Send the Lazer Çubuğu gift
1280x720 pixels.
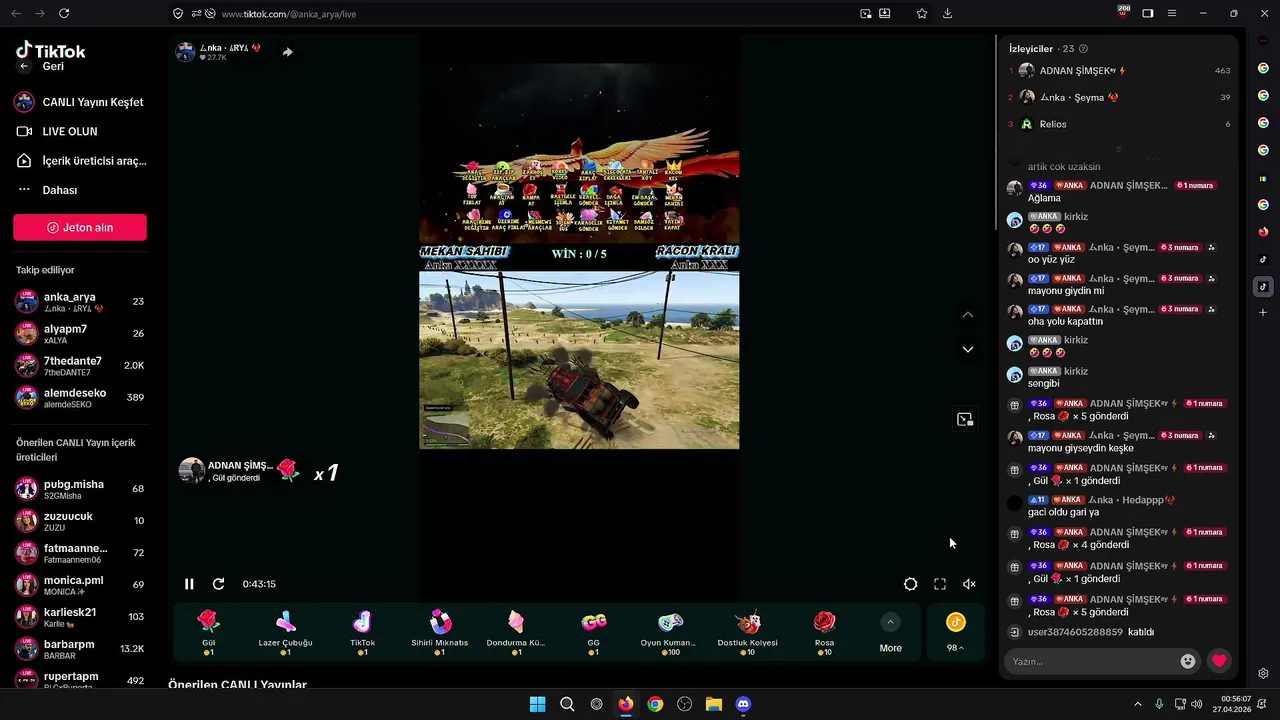285,632
